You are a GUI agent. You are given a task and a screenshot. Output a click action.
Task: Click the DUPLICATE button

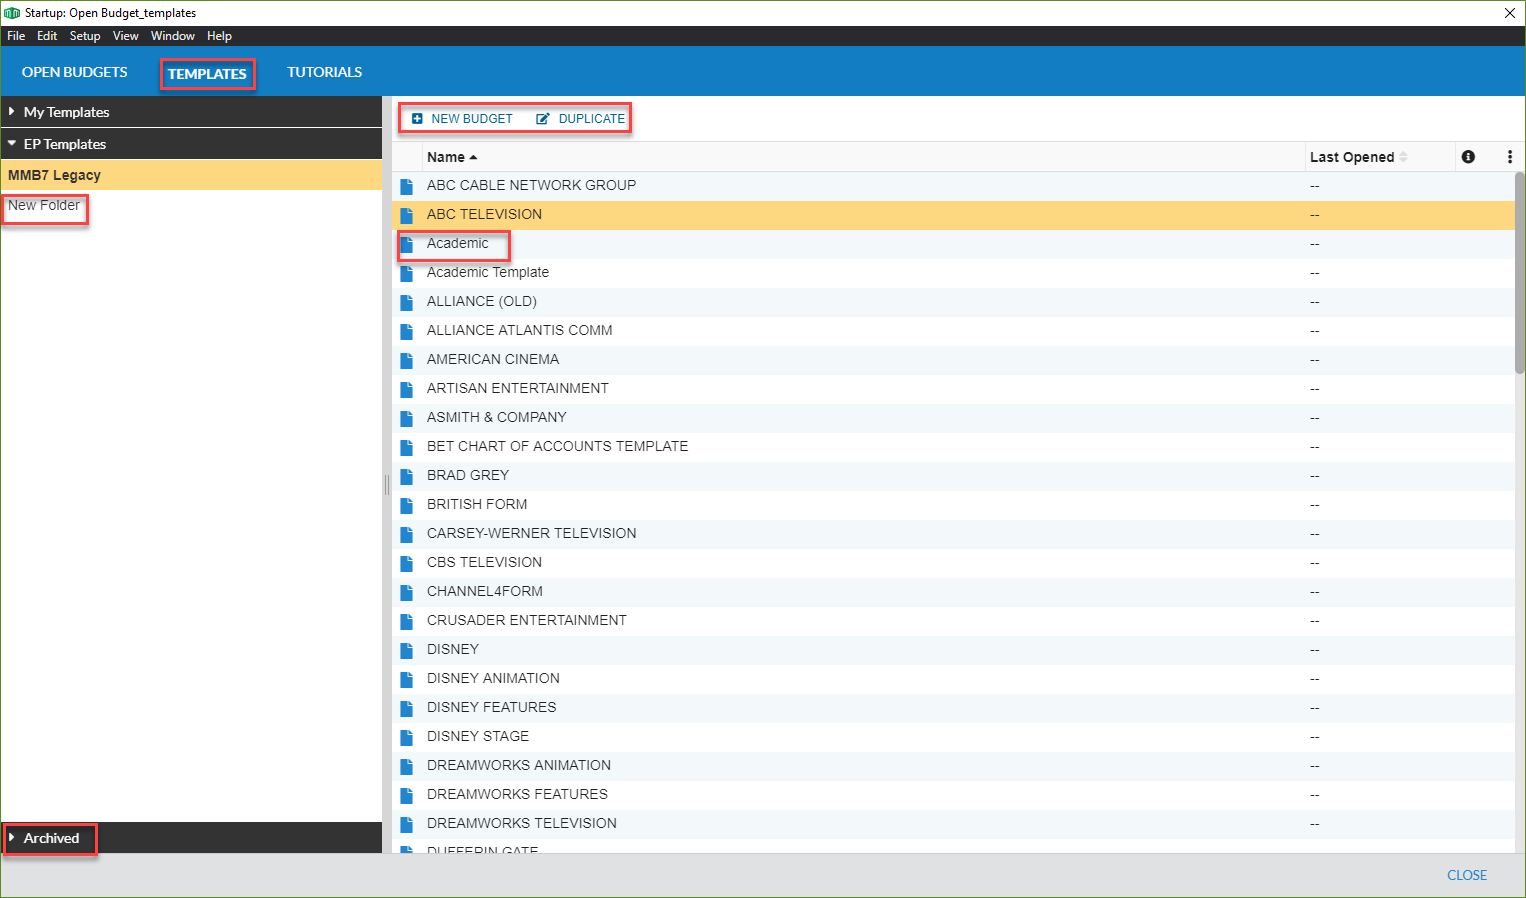[580, 119]
